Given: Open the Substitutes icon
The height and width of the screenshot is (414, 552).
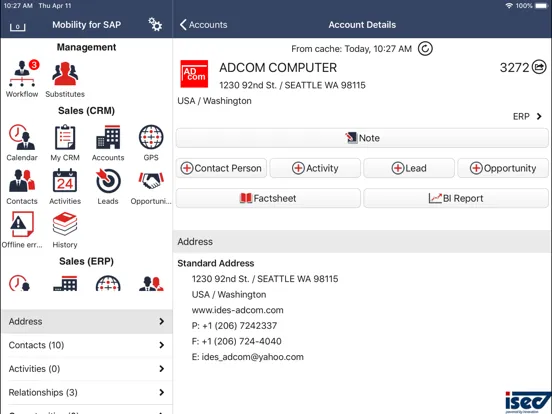Looking at the screenshot, I should (x=65, y=73).
